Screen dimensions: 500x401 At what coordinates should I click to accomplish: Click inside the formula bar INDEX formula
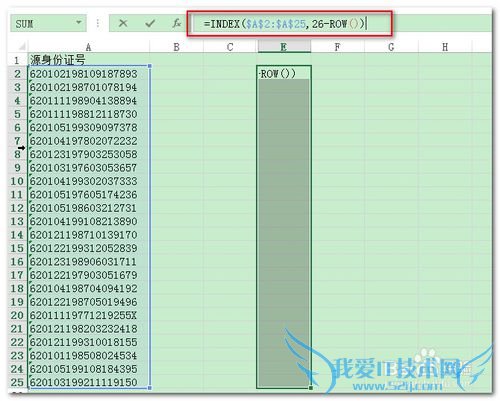point(284,24)
